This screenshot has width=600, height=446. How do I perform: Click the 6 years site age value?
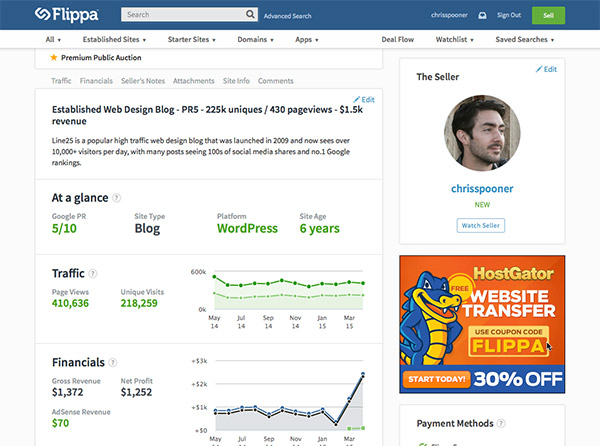pos(320,228)
